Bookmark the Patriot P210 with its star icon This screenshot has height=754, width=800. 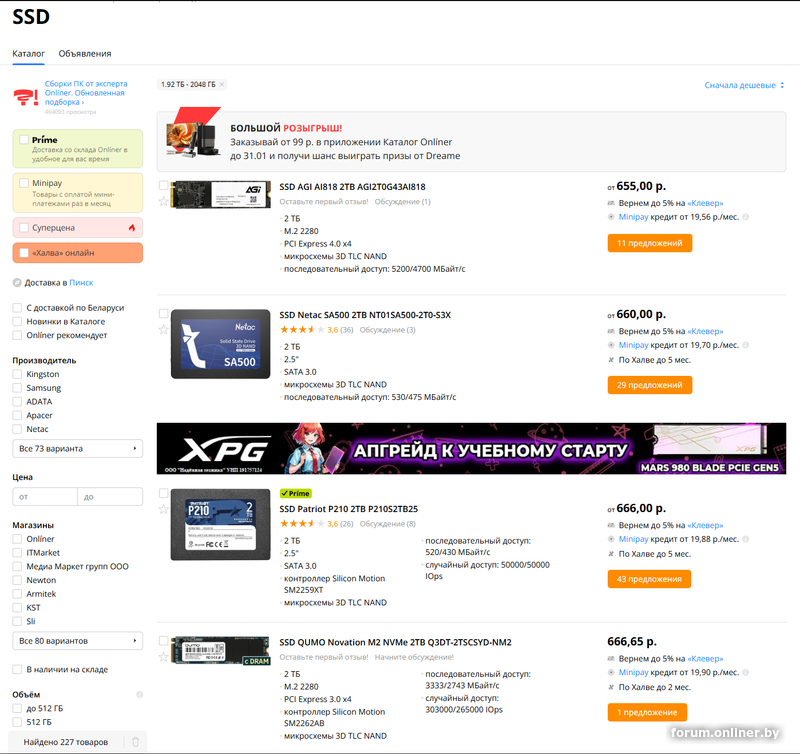[x=163, y=509]
